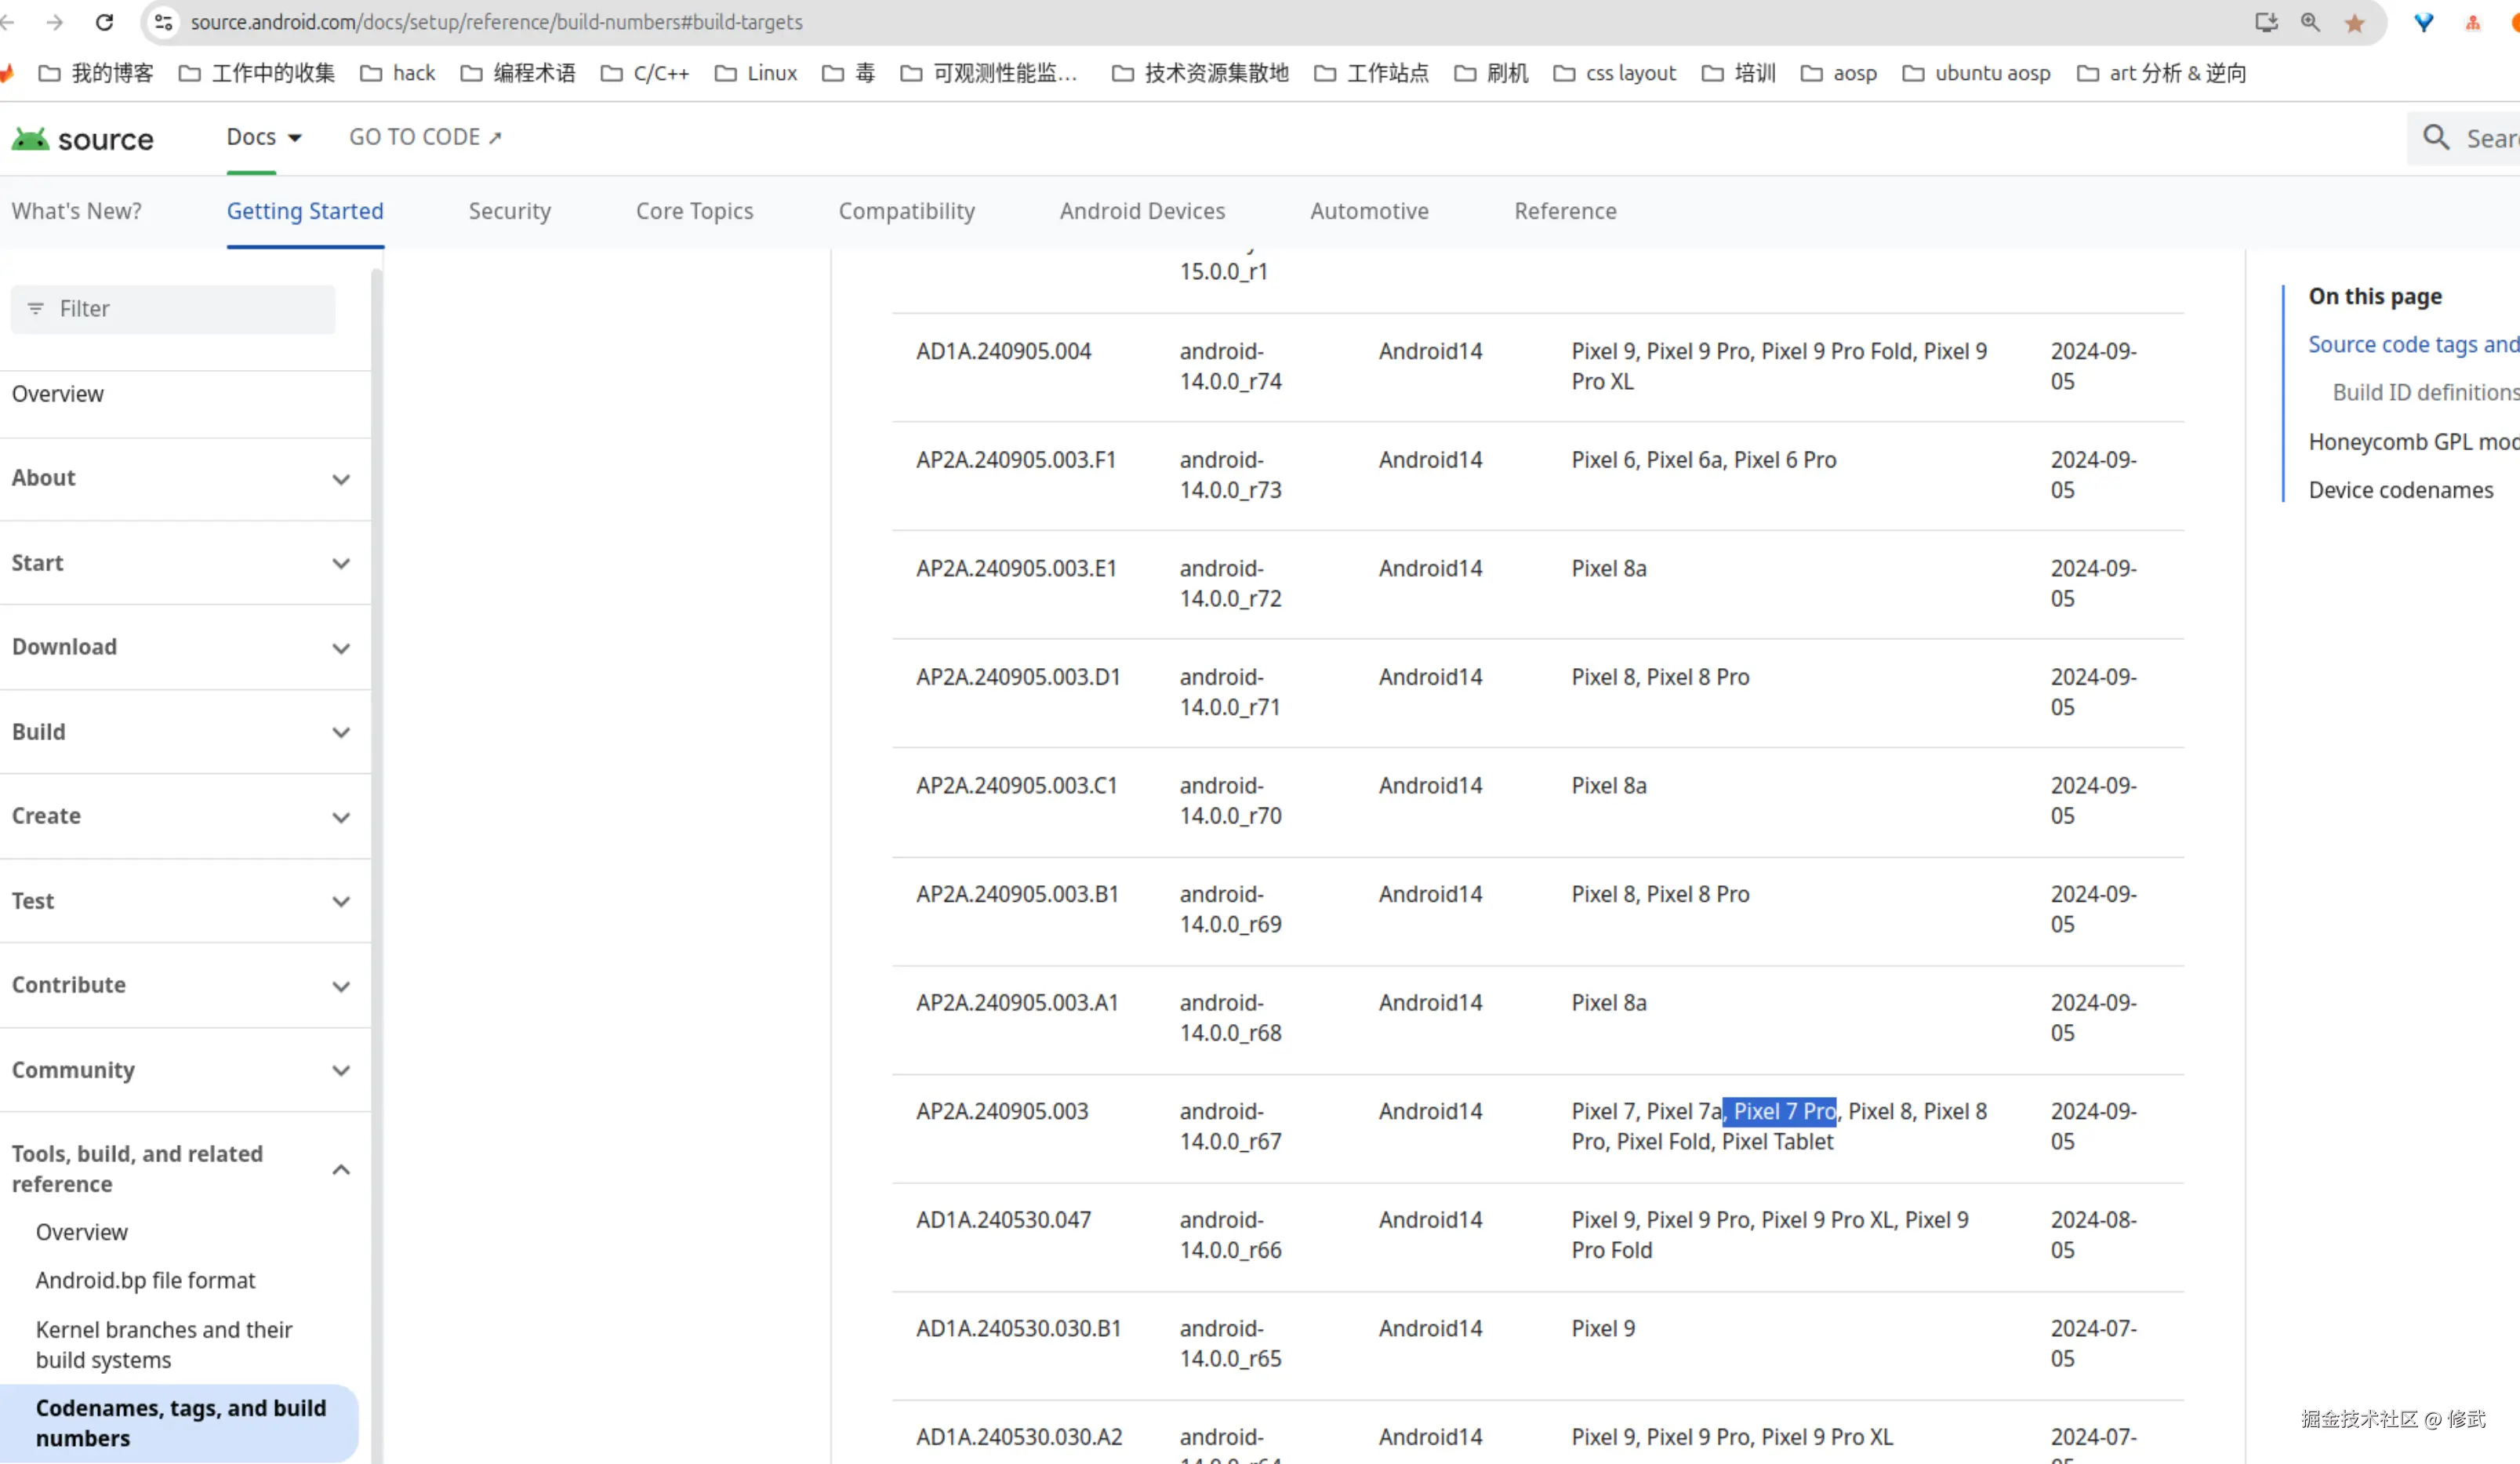
Task: Click the browser reload icon
Action: coord(104,22)
